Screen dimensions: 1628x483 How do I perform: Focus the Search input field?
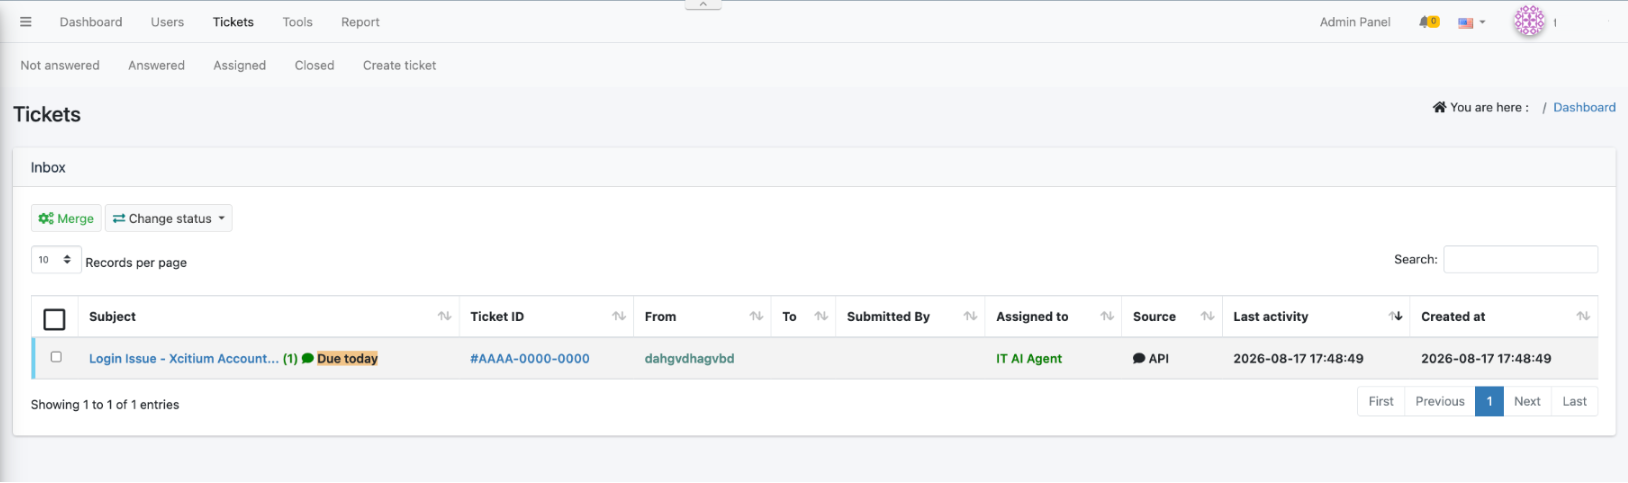point(1520,259)
